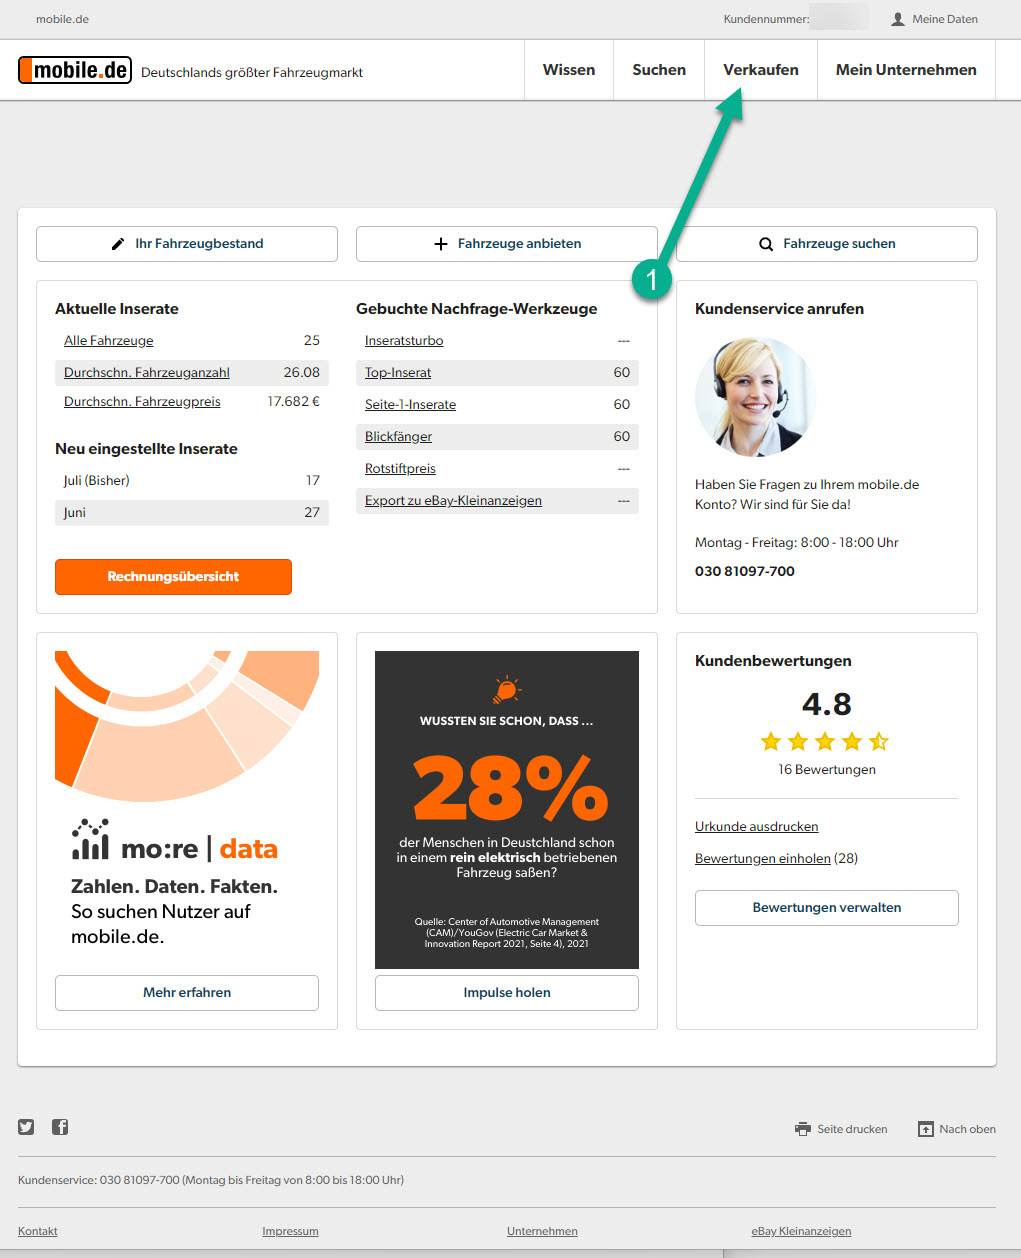Image resolution: width=1021 pixels, height=1258 pixels.
Task: Click Fahrzeuge suchen button
Action: (827, 244)
